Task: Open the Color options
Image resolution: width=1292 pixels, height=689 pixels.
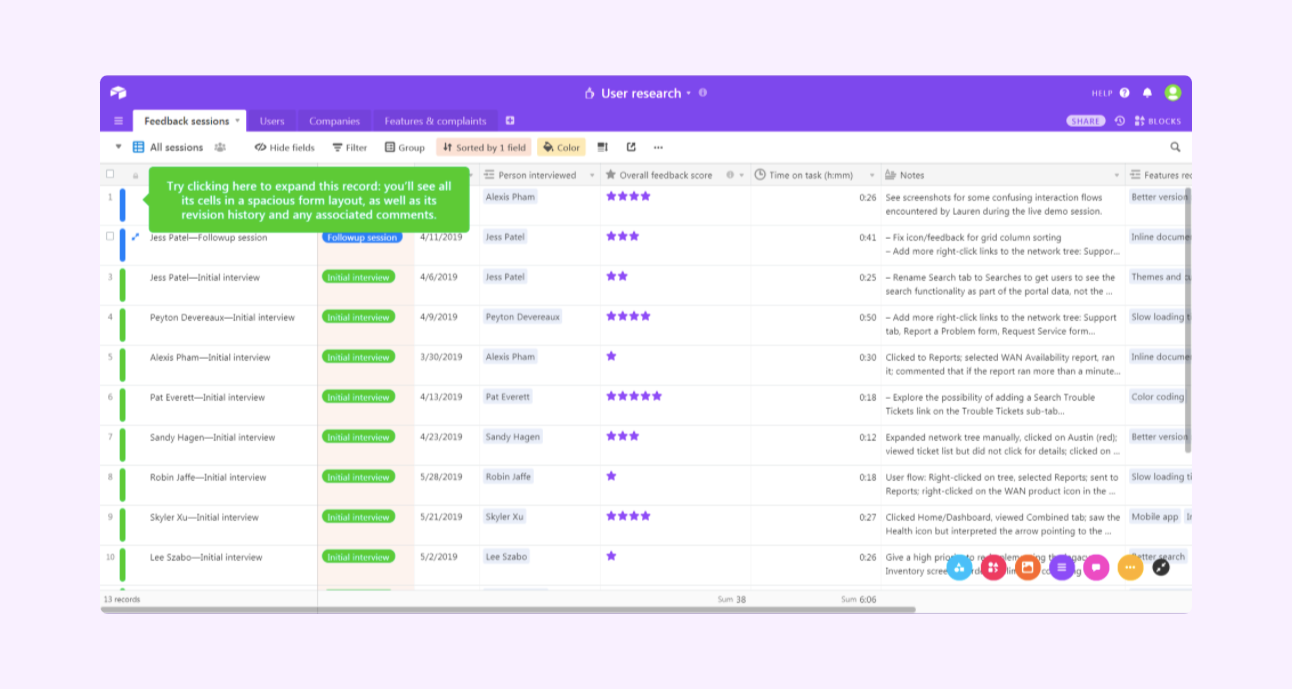Action: coord(561,147)
